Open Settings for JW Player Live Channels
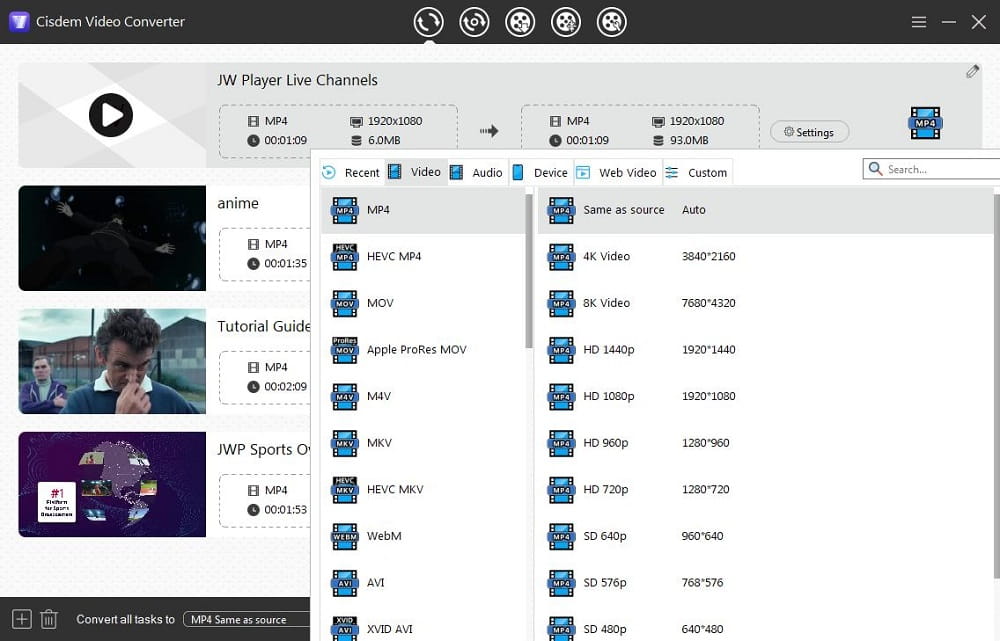1000x641 pixels. tap(809, 132)
